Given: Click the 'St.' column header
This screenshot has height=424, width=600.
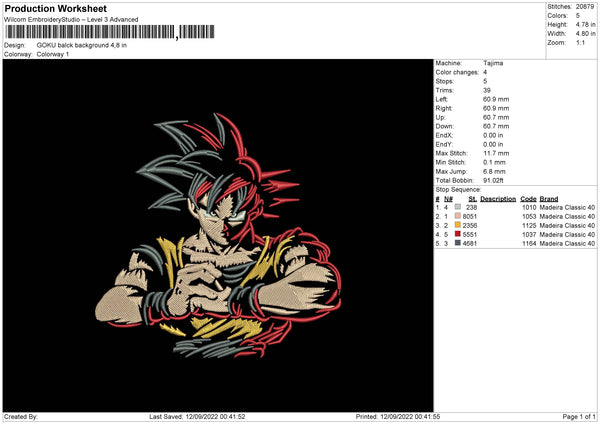Looking at the screenshot, I should [473, 199].
